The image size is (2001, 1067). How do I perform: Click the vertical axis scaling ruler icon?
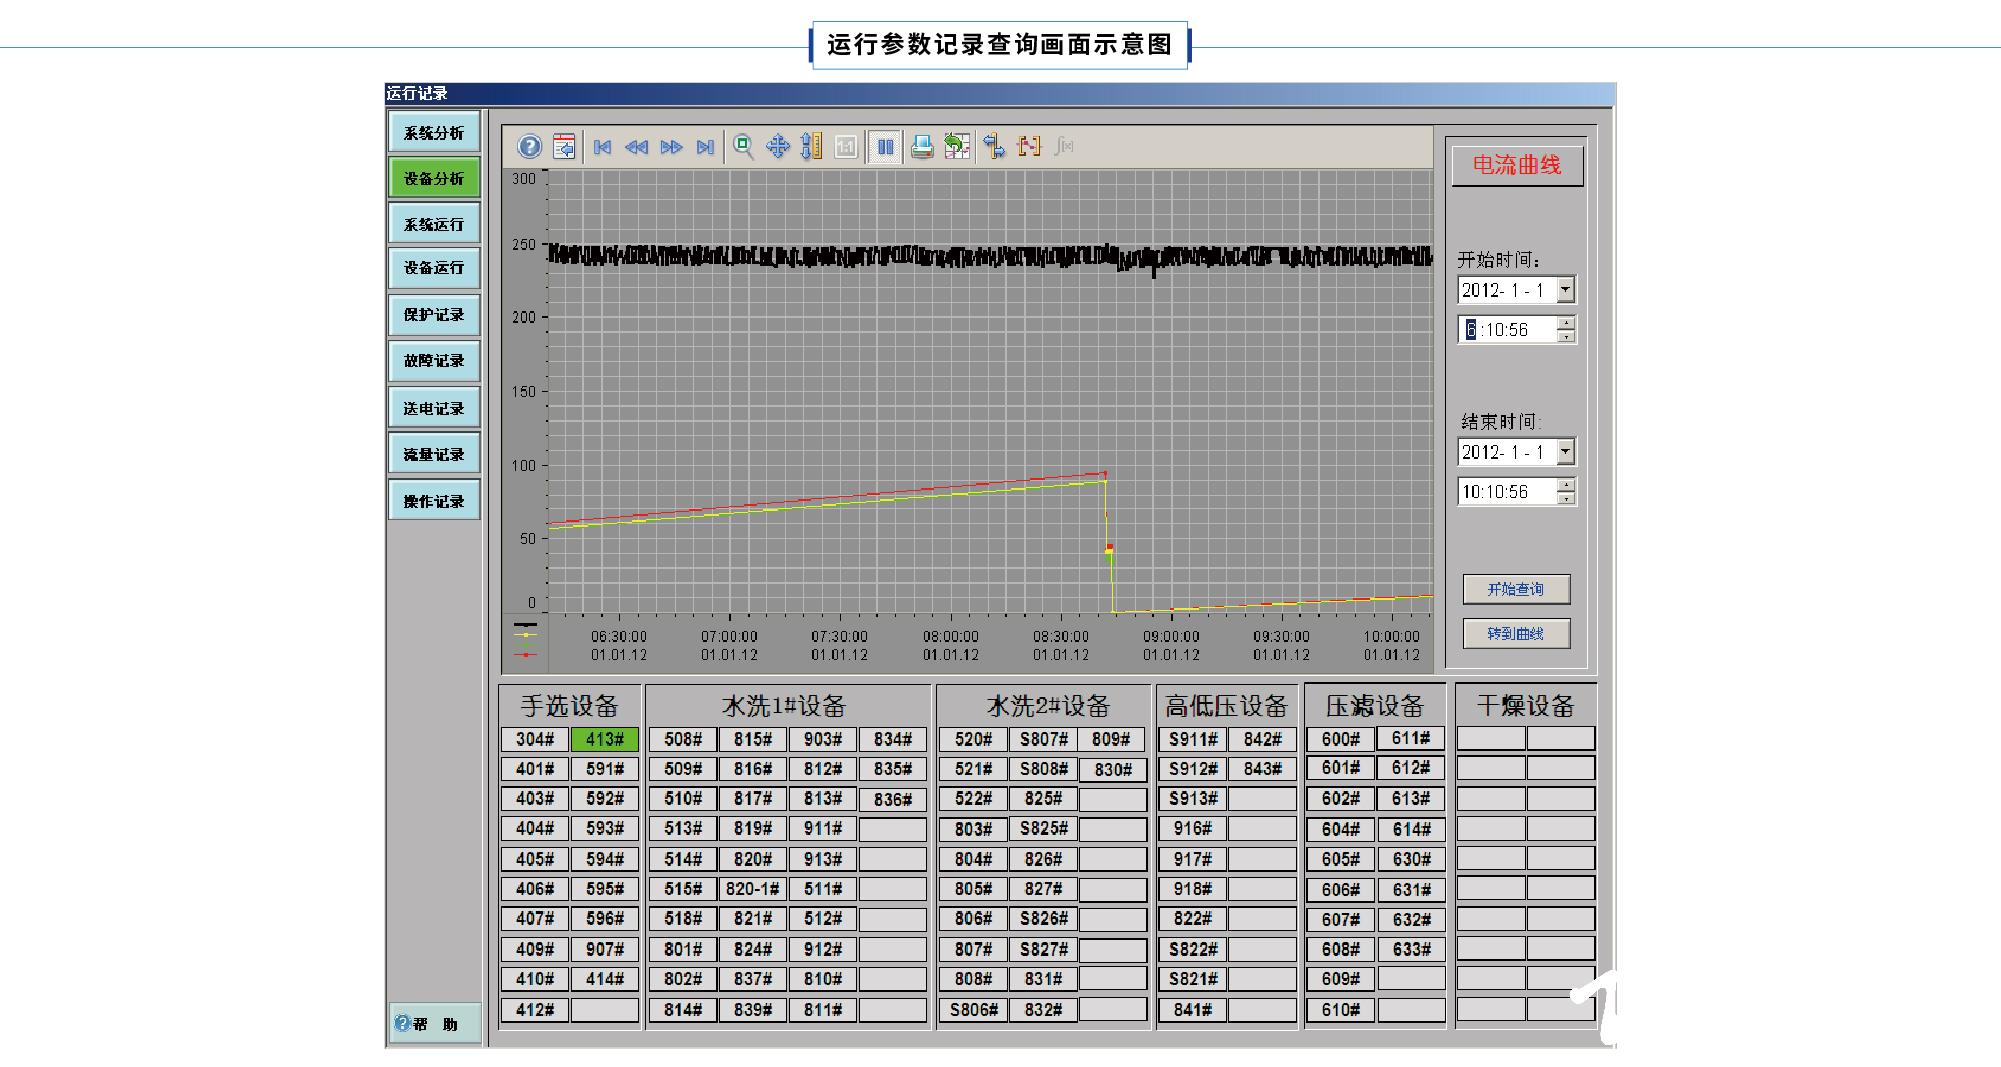coord(812,147)
